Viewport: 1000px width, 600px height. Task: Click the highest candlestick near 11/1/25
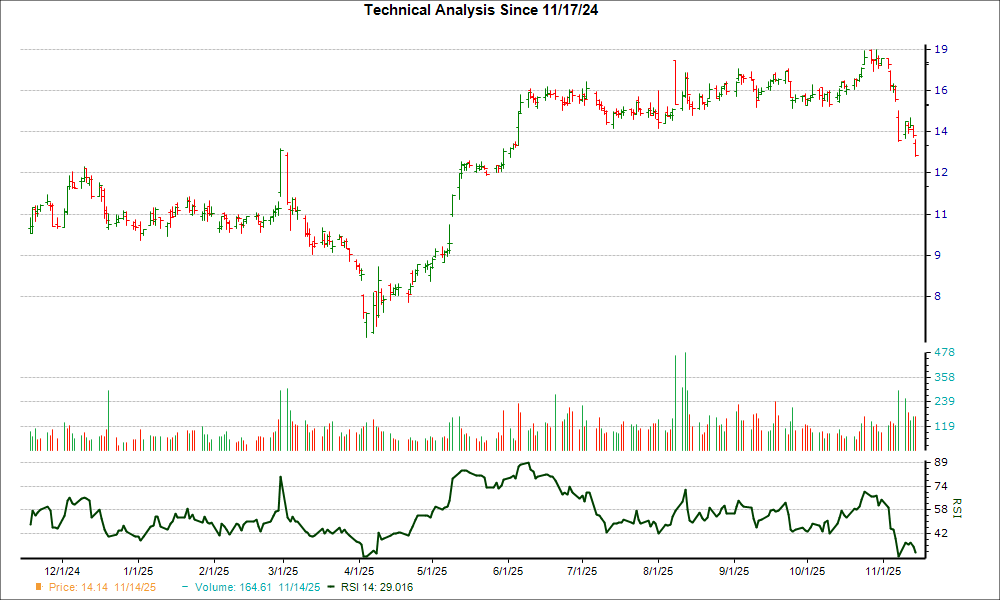[x=869, y=55]
